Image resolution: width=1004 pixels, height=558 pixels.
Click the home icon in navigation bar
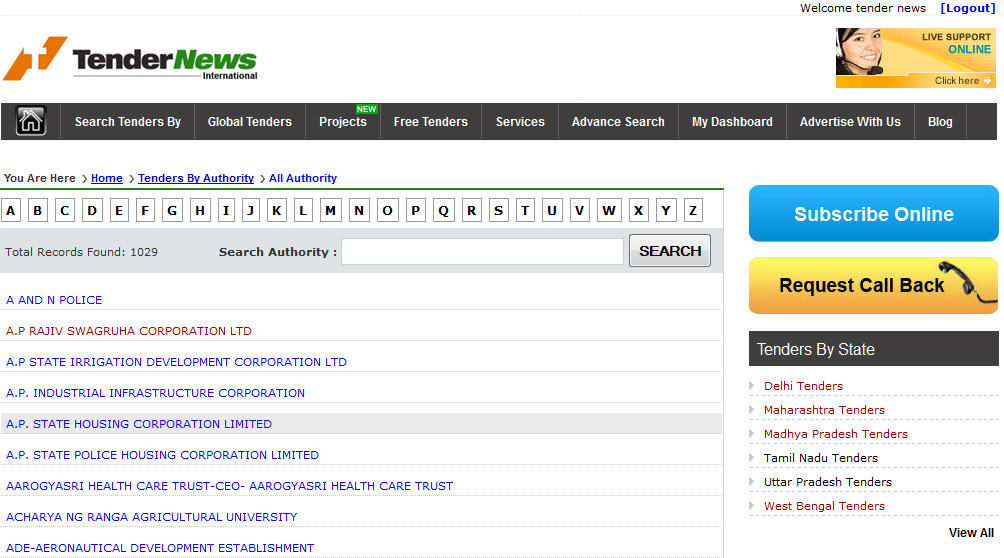[x=31, y=120]
